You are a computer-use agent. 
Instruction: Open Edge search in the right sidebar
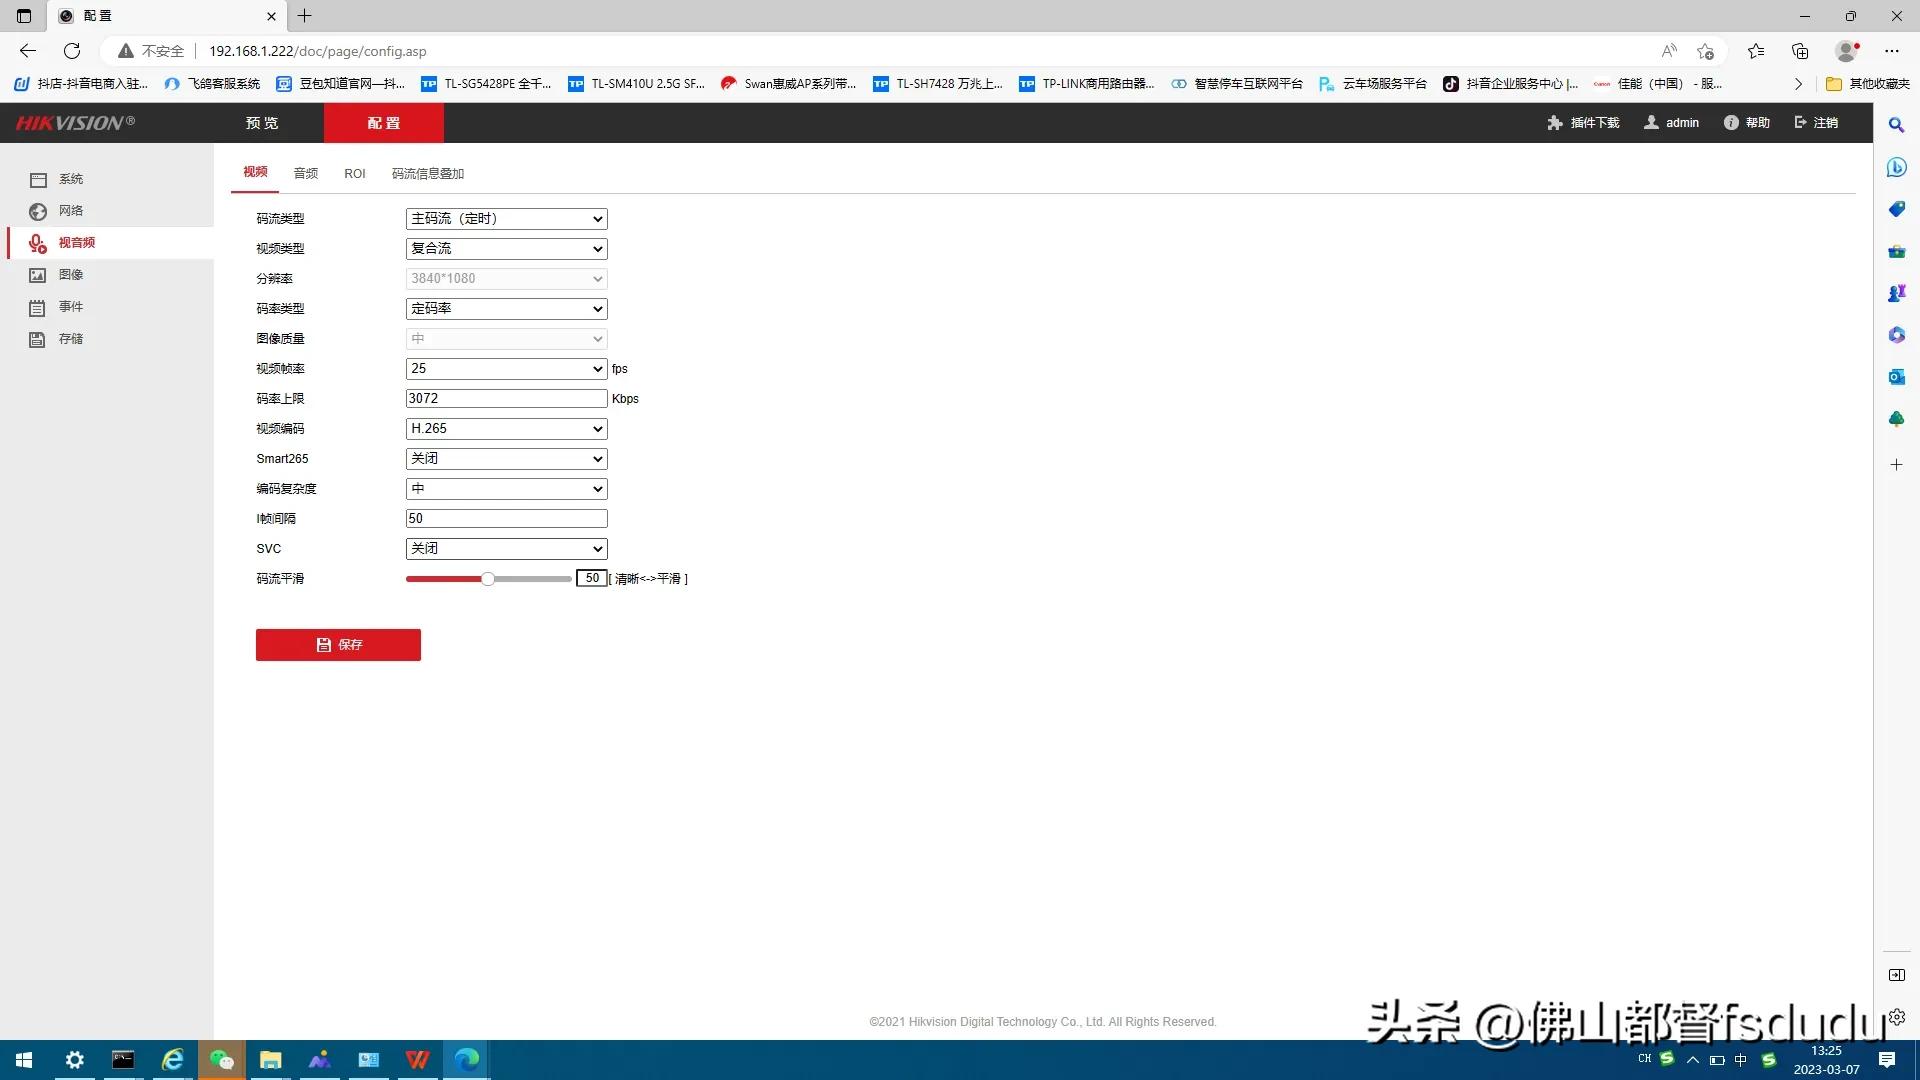coord(1895,125)
